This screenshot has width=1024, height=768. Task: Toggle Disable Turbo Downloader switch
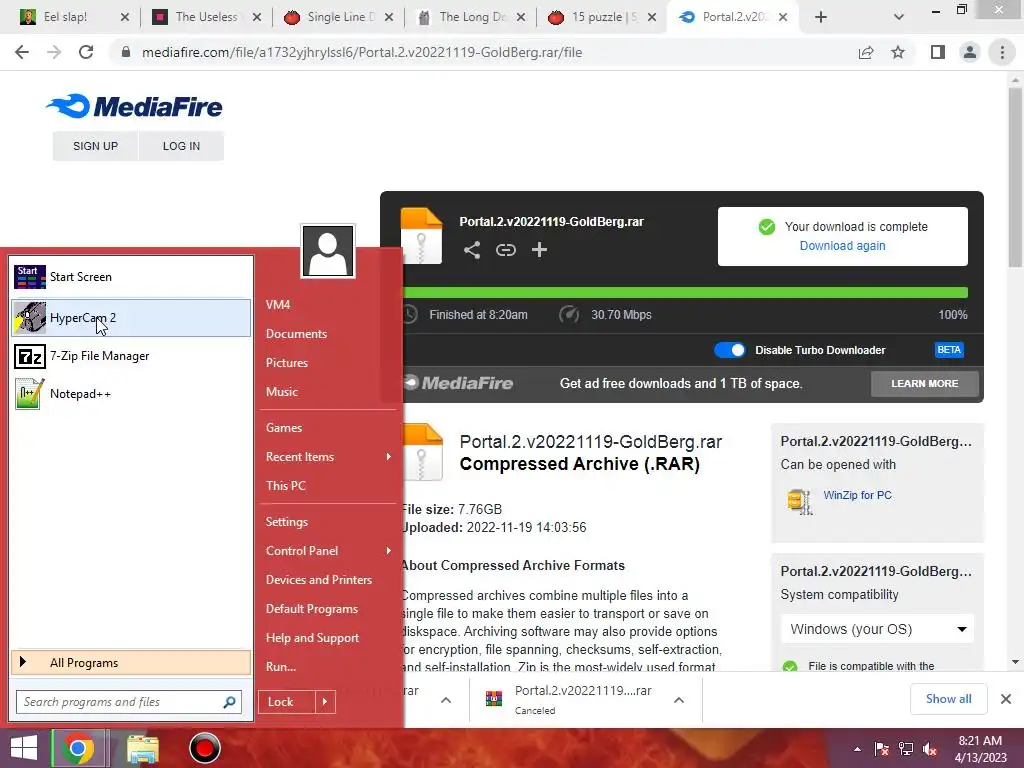tap(729, 350)
